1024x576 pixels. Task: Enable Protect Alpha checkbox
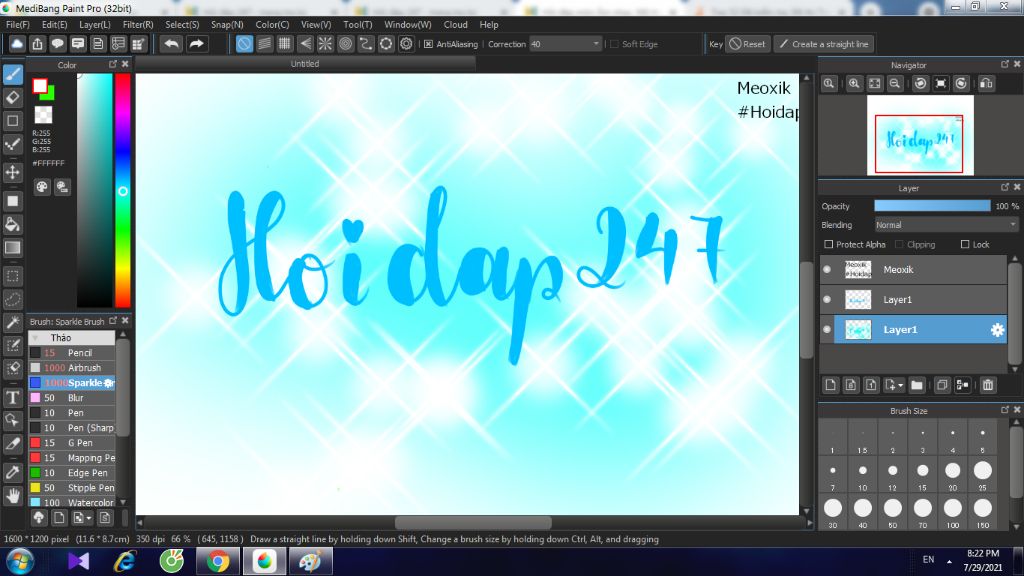(x=829, y=244)
